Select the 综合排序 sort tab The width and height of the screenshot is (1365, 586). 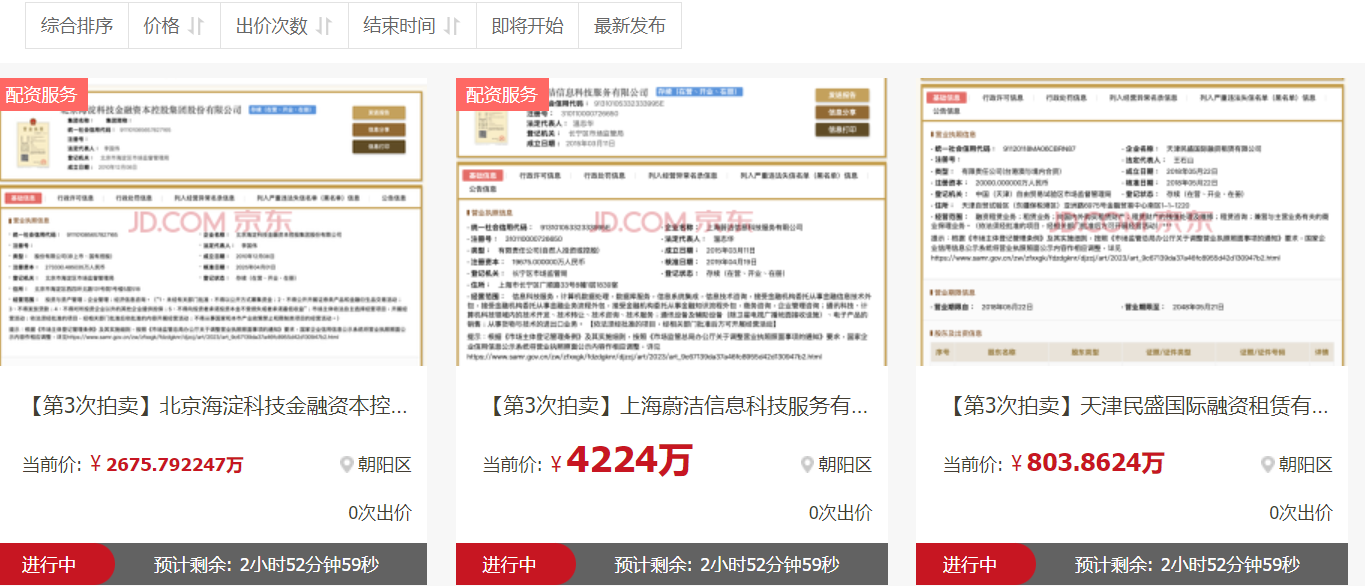pos(77,26)
